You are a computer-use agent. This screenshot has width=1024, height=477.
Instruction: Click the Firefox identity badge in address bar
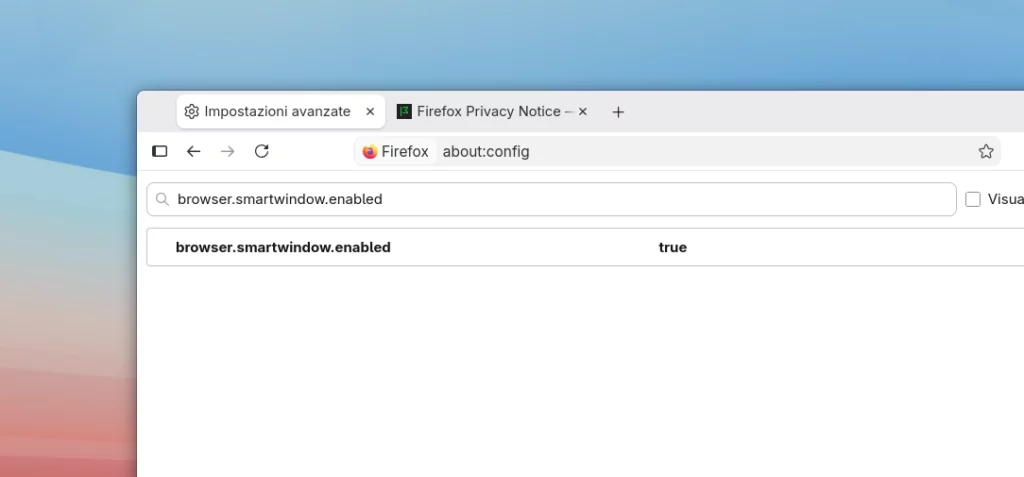tap(396, 152)
